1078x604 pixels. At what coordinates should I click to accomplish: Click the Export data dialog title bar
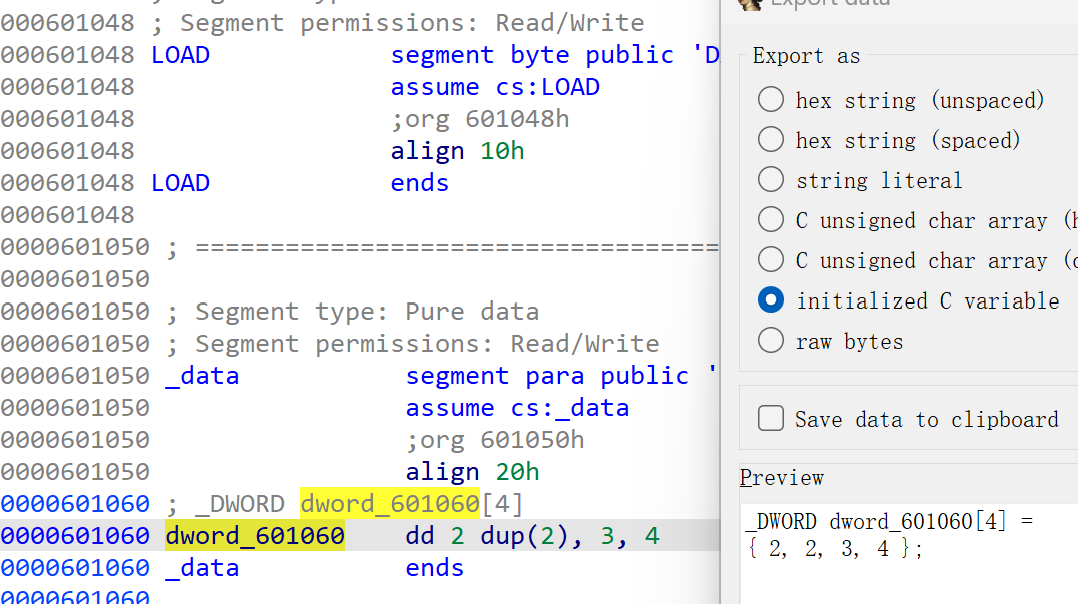[x=900, y=5]
